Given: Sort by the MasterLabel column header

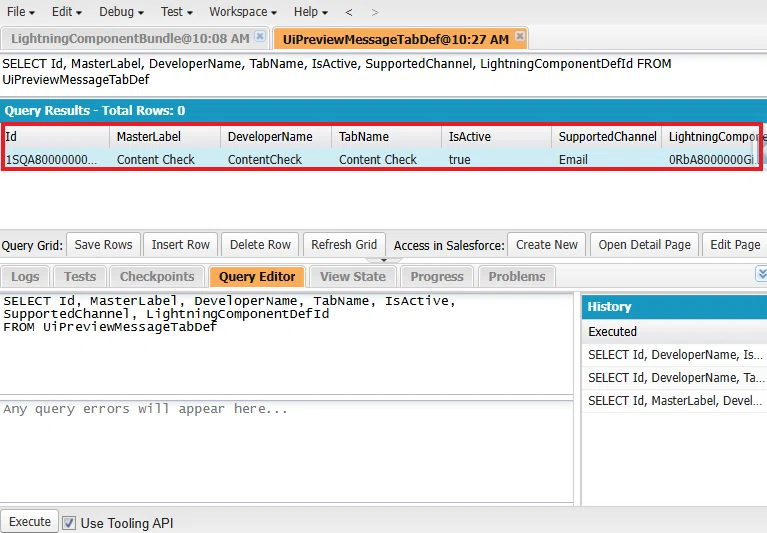Looking at the screenshot, I should point(165,136).
